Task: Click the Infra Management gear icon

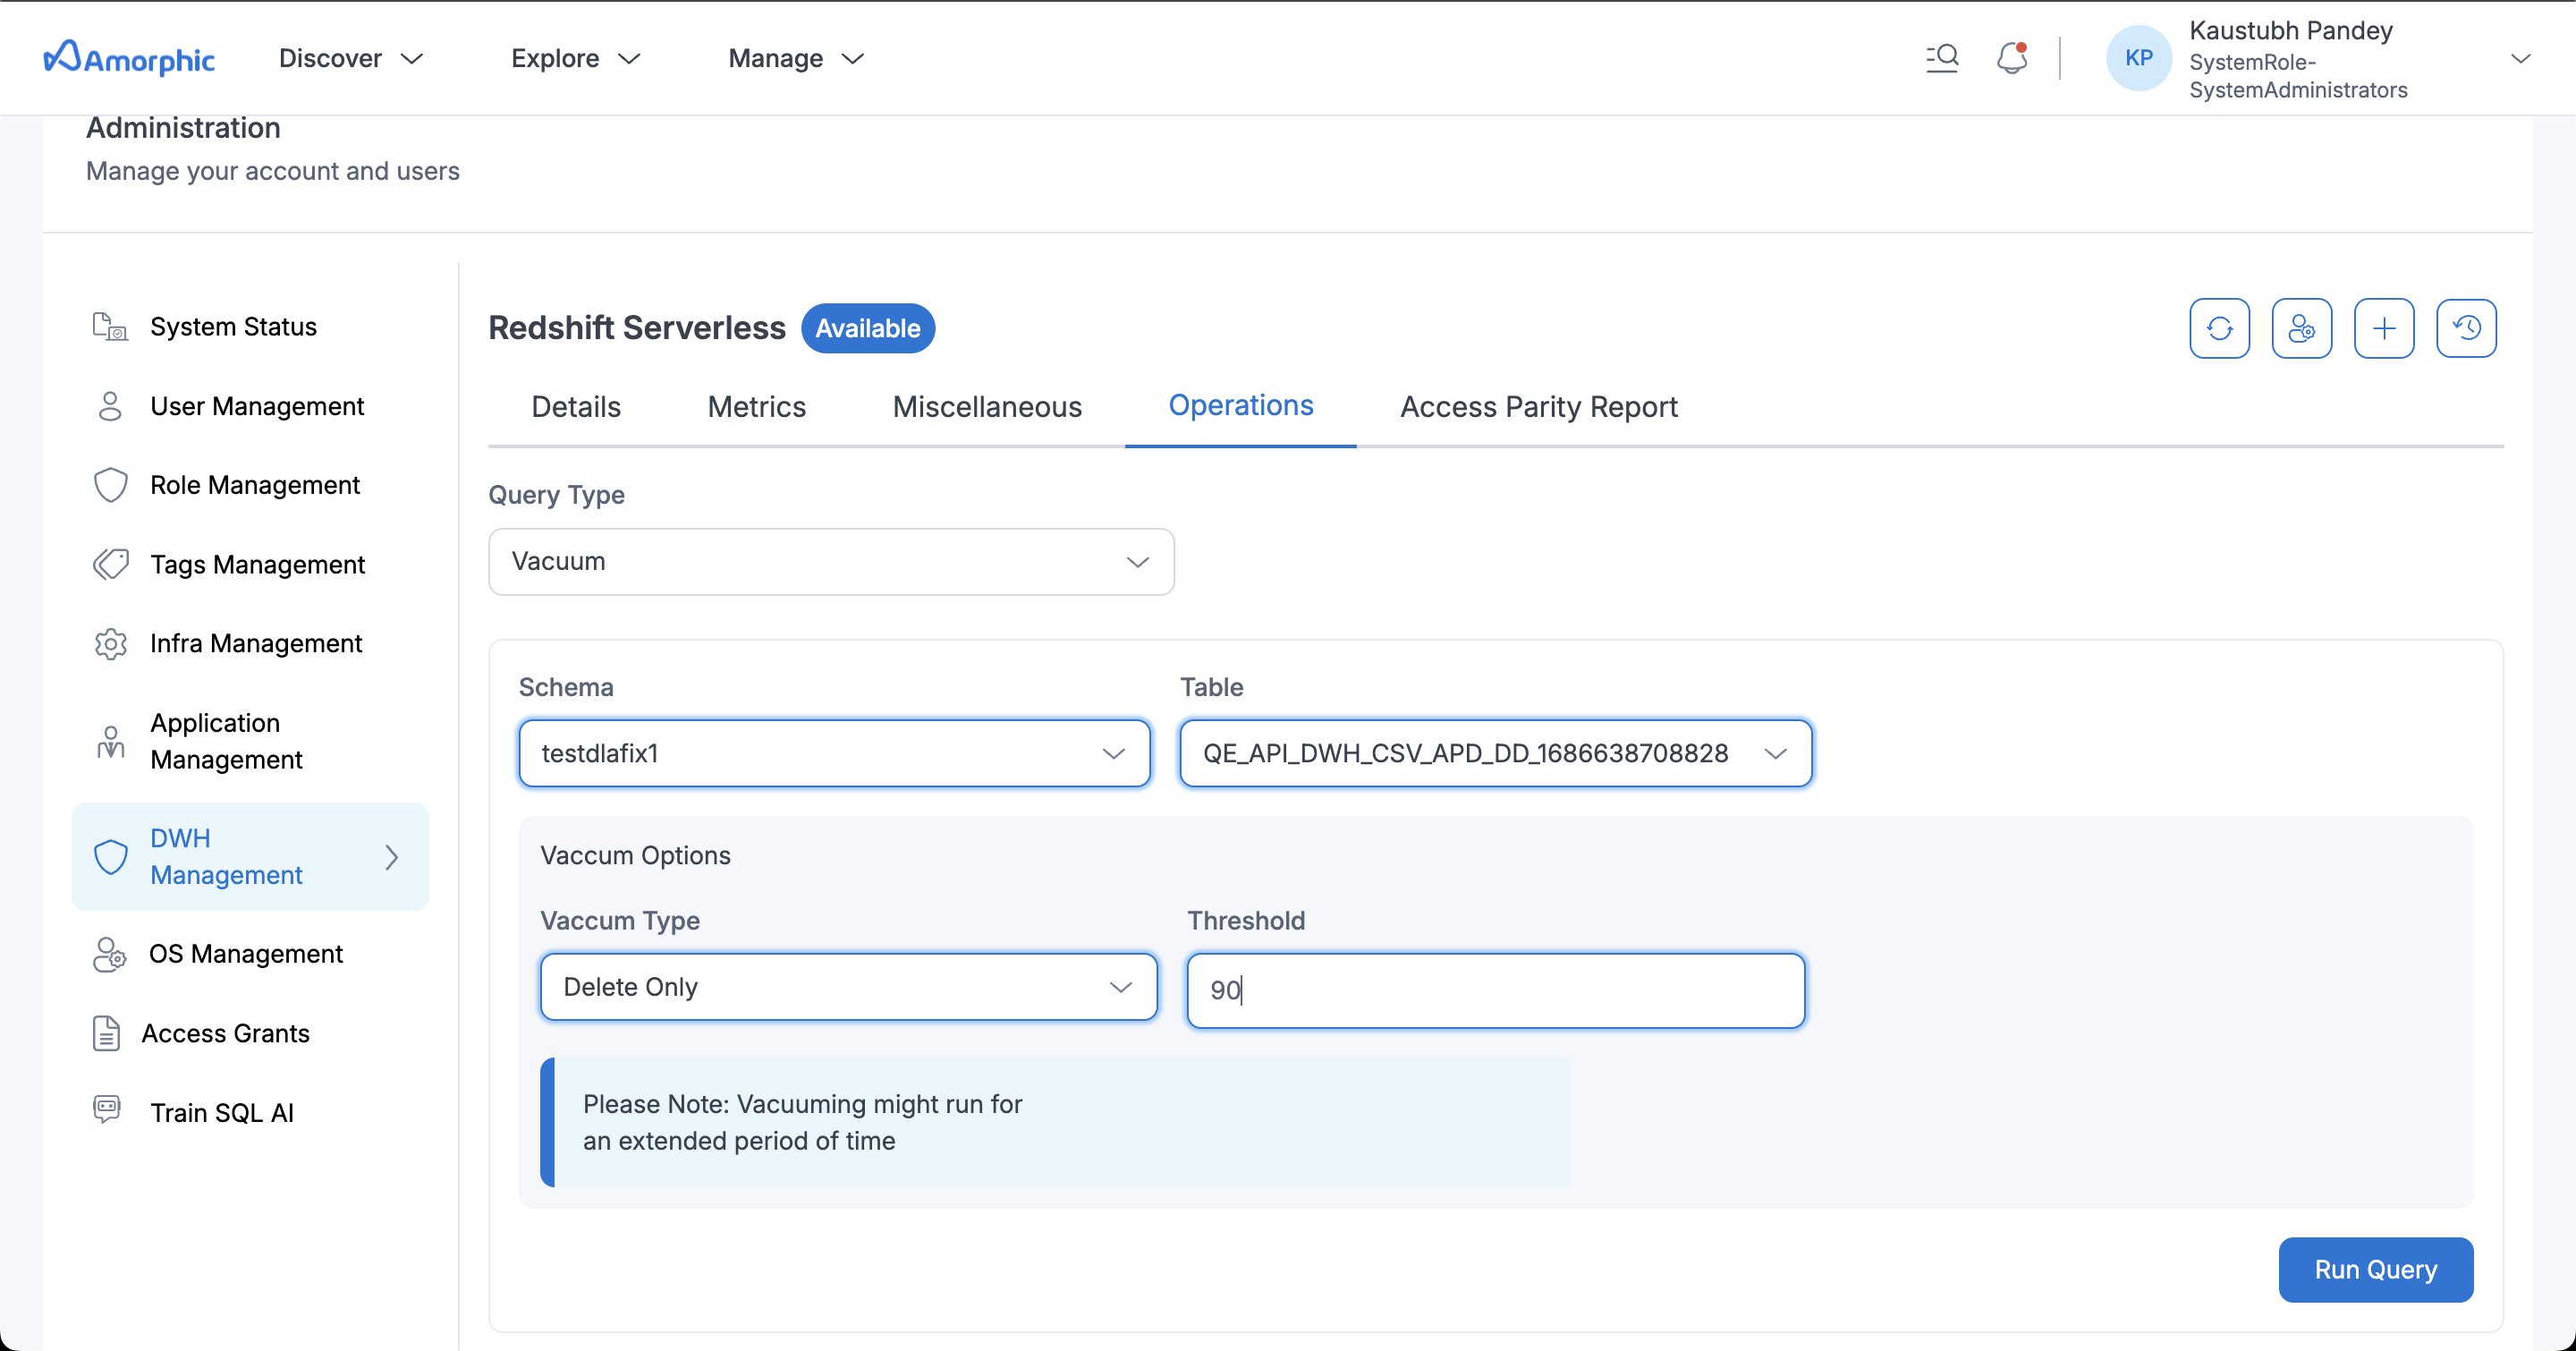Action: click(110, 643)
